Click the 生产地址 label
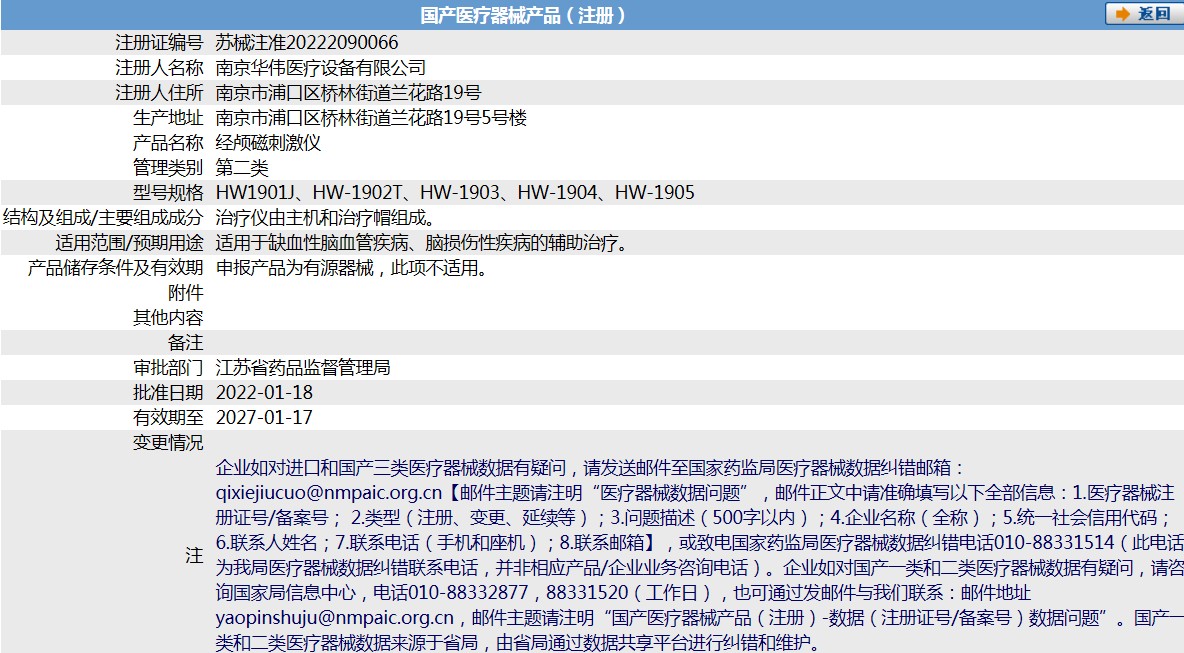The image size is (1184, 653). pyautogui.click(x=168, y=118)
